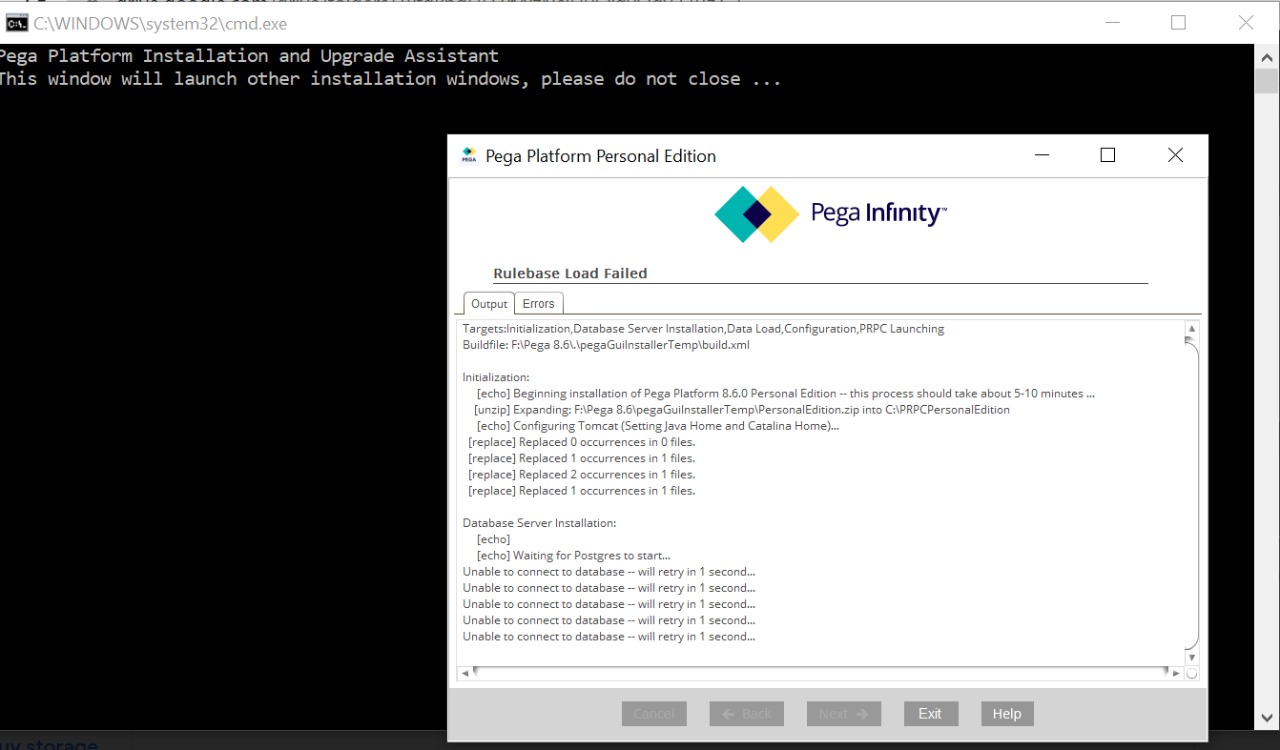Select the 'Rulebase Load Failed' heading text

tap(570, 272)
